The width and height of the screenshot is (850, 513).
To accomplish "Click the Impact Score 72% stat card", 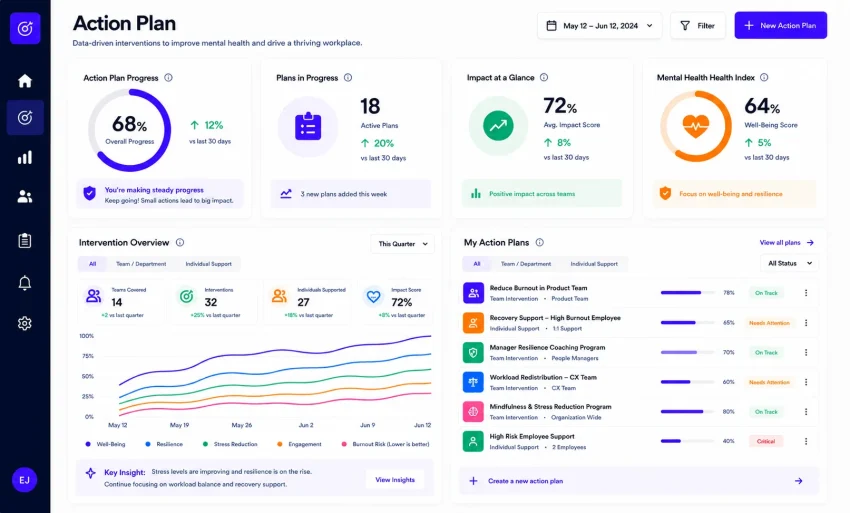I will point(396,302).
